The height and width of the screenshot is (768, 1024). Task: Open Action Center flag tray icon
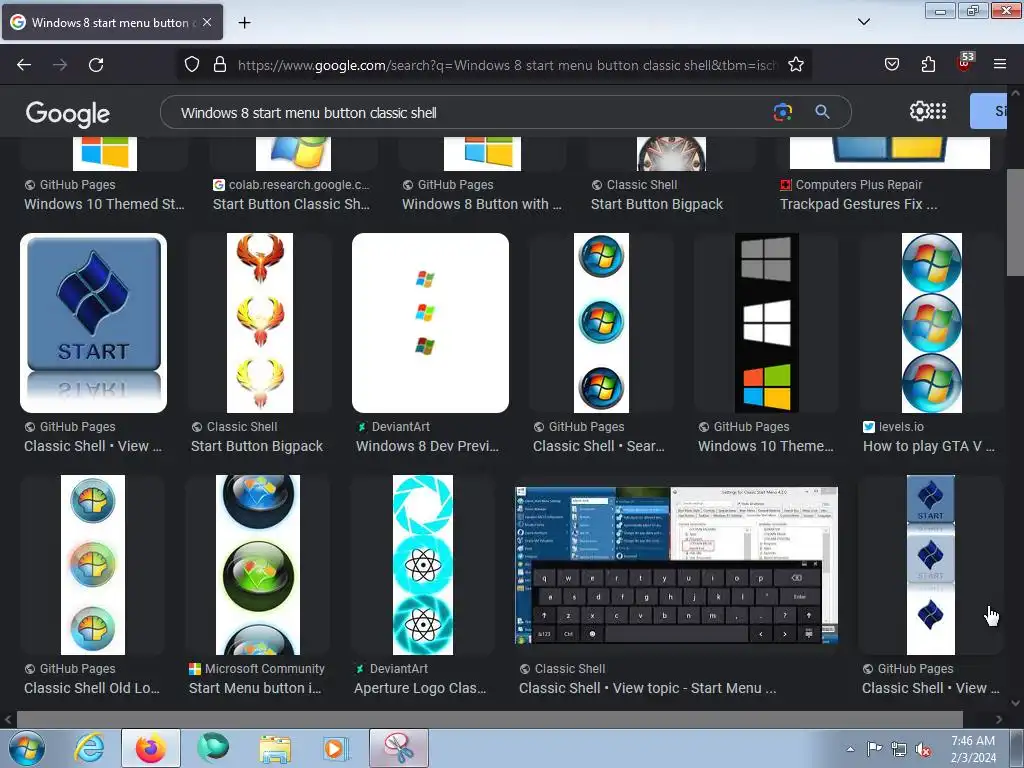pyautogui.click(x=874, y=749)
